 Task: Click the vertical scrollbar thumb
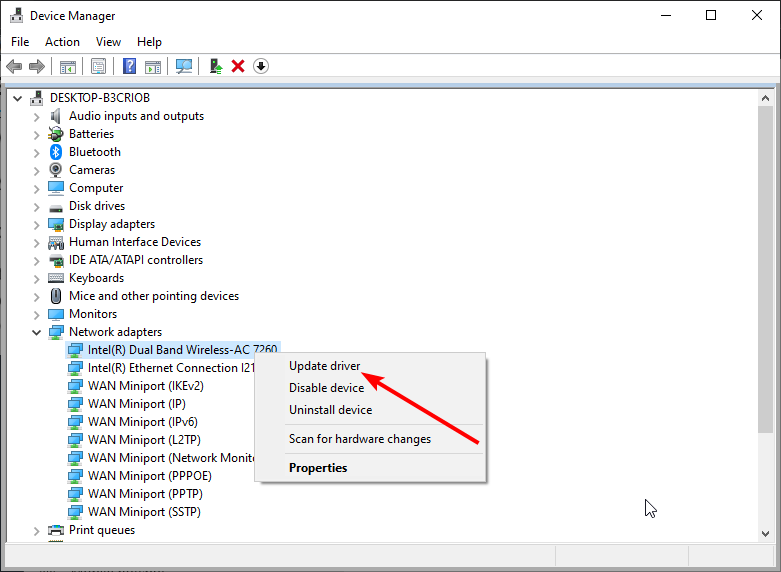coord(766,269)
